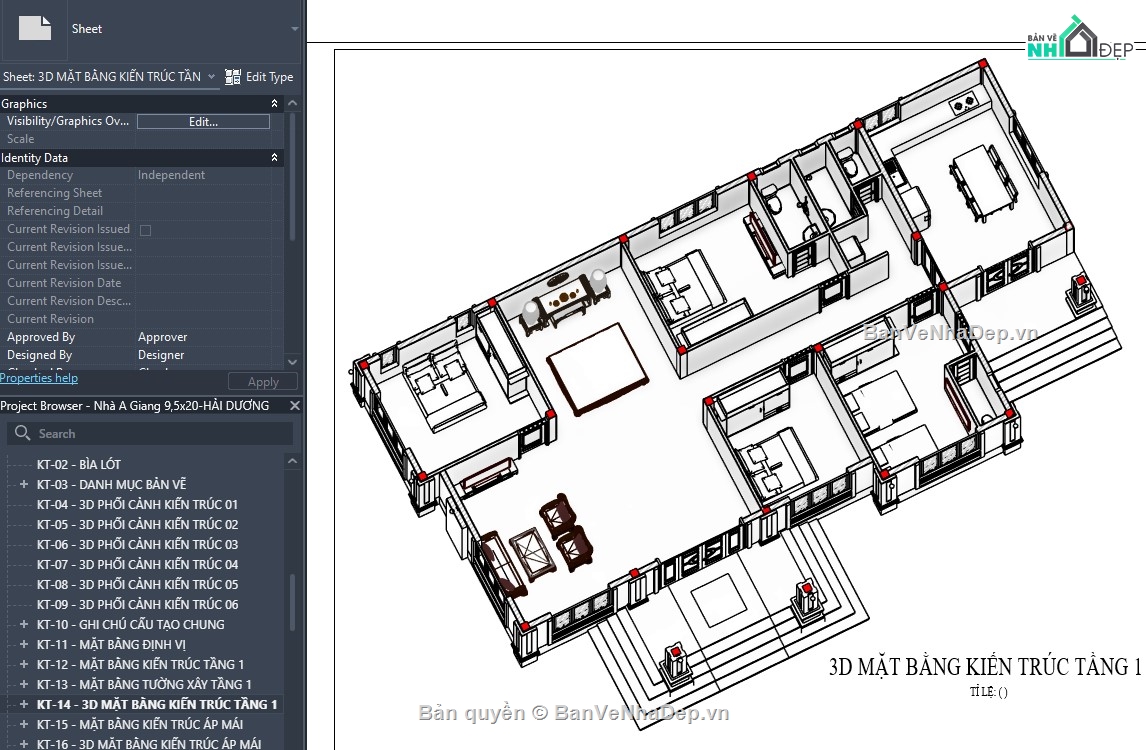Click the Designed By value Designer
1146x750 pixels.
161,355
